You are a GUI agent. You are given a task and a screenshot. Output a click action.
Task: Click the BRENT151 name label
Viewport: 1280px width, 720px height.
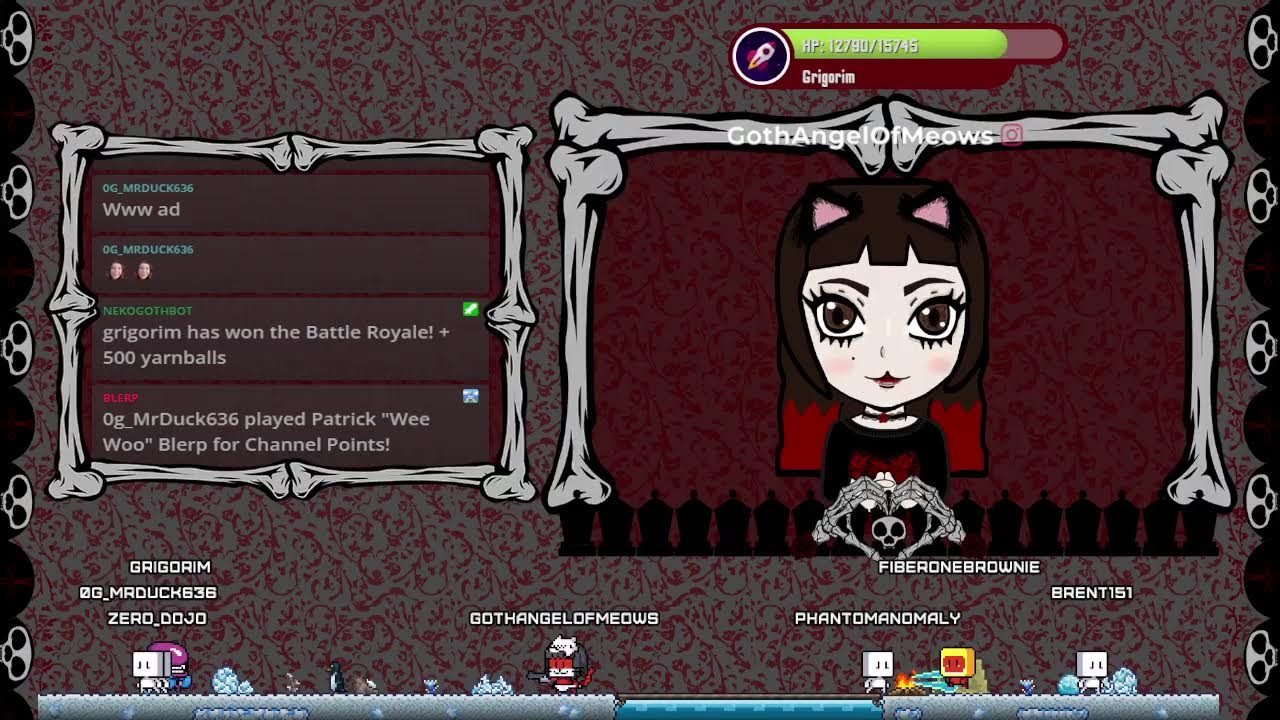1092,593
